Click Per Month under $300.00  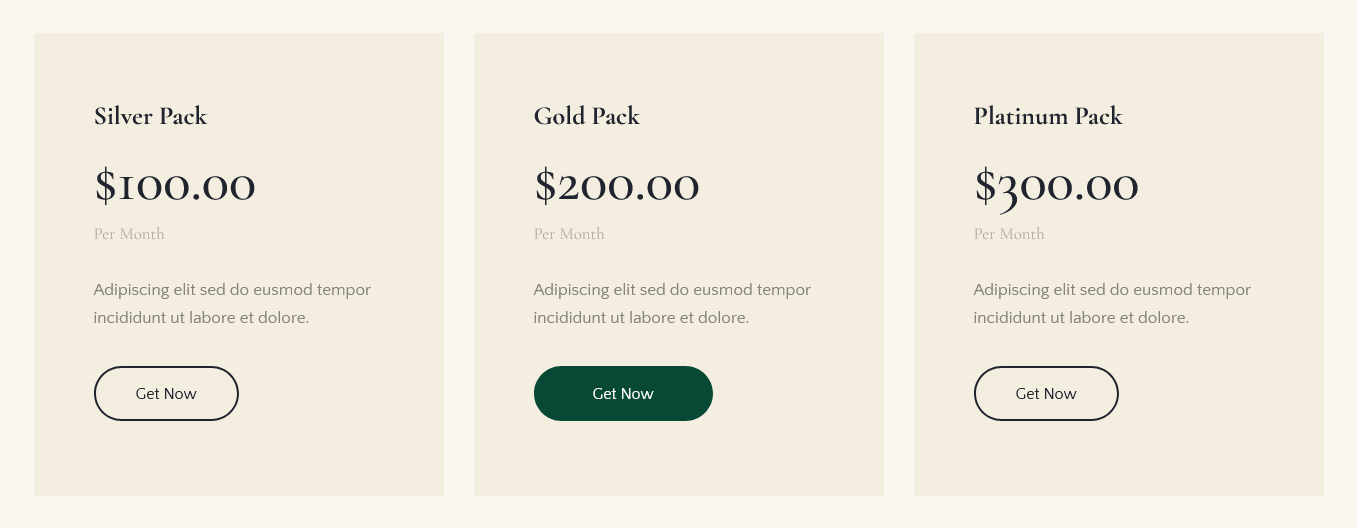[x=1009, y=234]
